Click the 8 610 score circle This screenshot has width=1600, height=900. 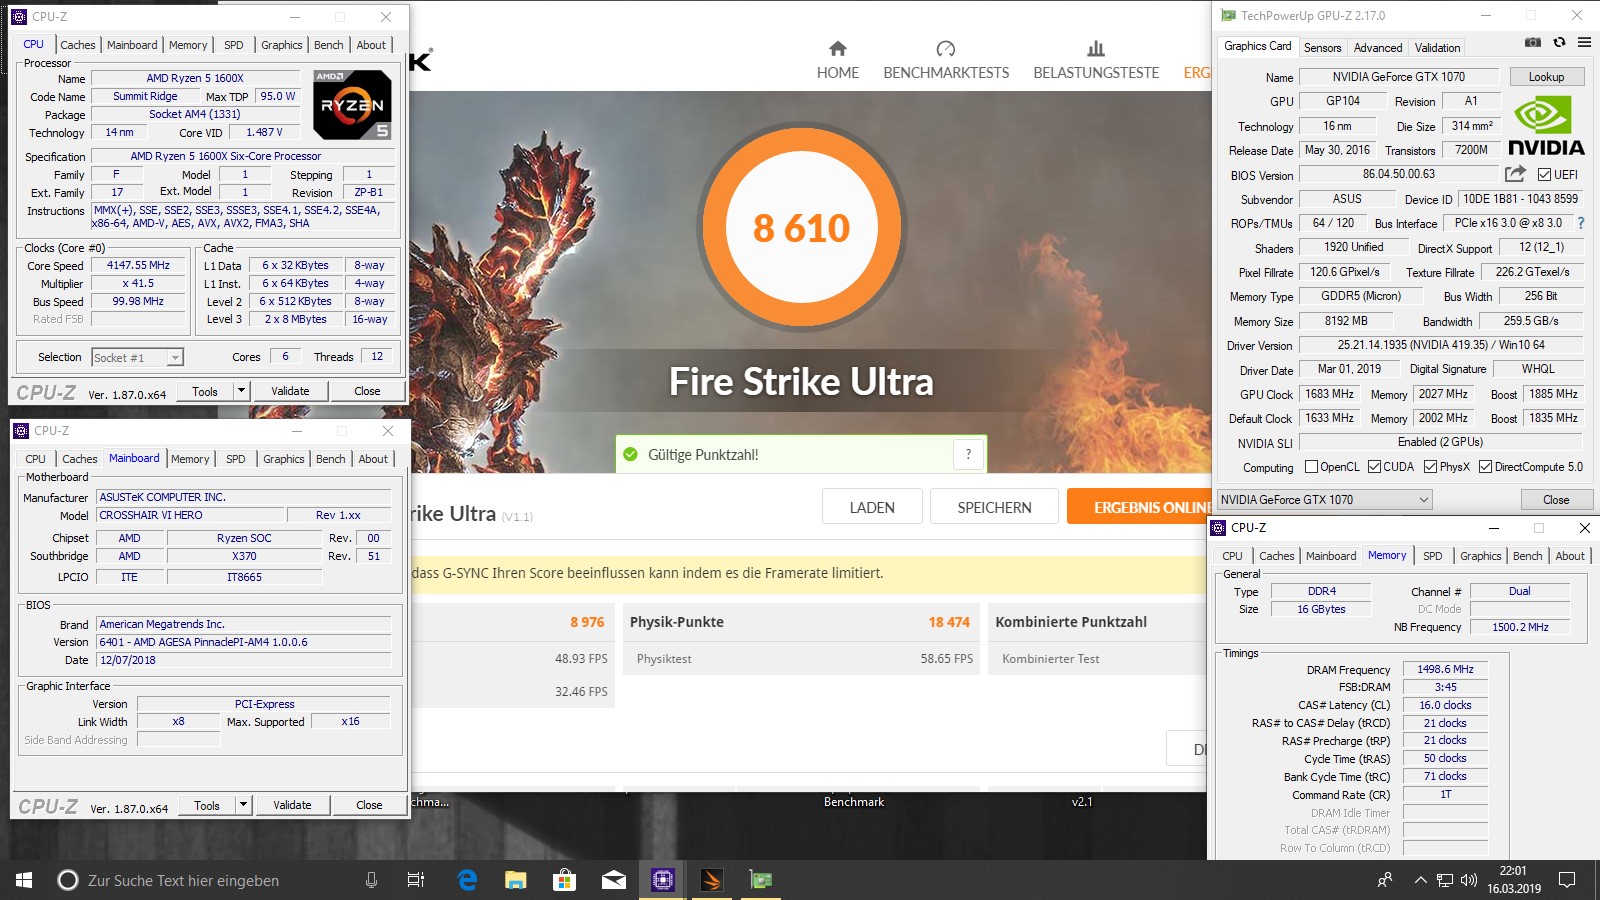pyautogui.click(x=801, y=228)
